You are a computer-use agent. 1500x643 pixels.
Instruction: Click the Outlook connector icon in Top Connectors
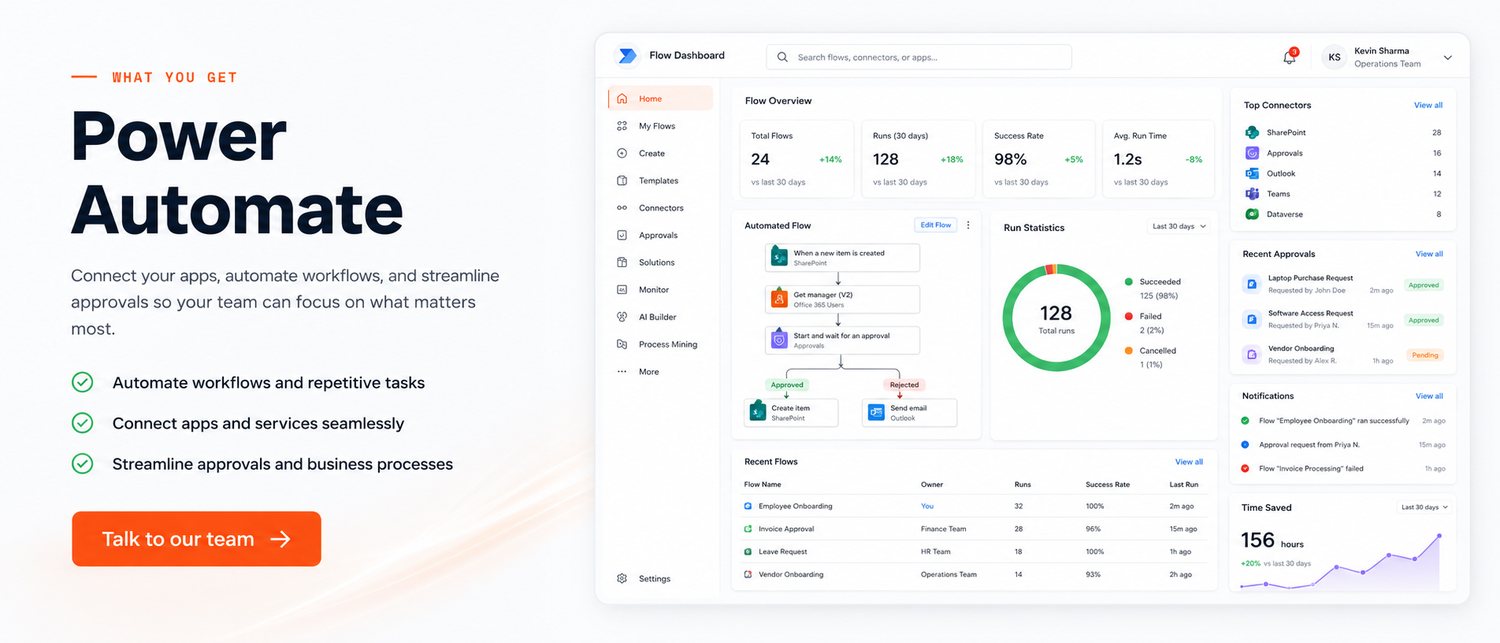(x=1252, y=173)
